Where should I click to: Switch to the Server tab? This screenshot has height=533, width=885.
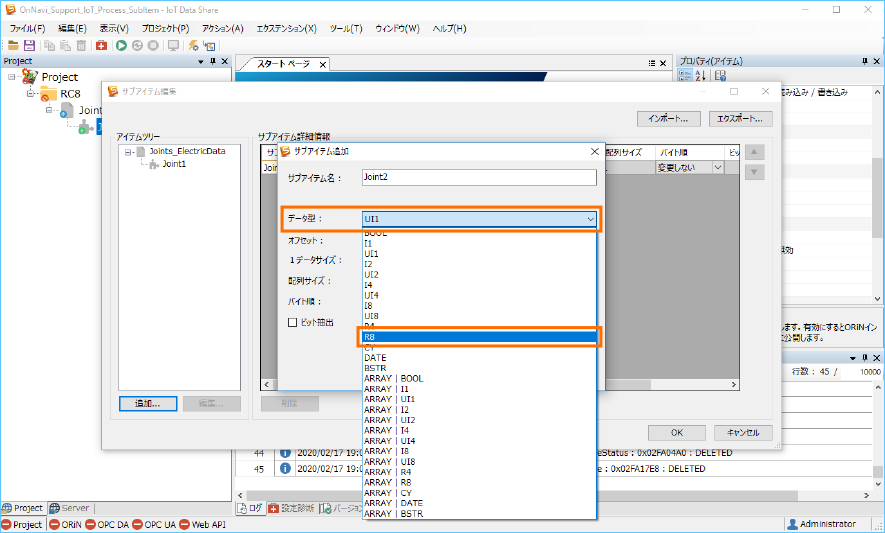pyautogui.click(x=69, y=508)
